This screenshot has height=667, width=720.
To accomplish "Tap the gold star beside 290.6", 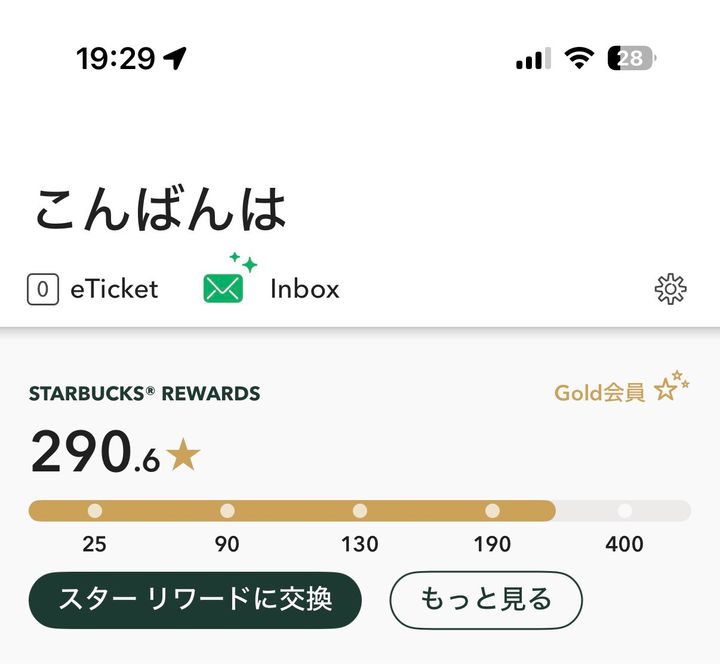I will click(x=183, y=456).
